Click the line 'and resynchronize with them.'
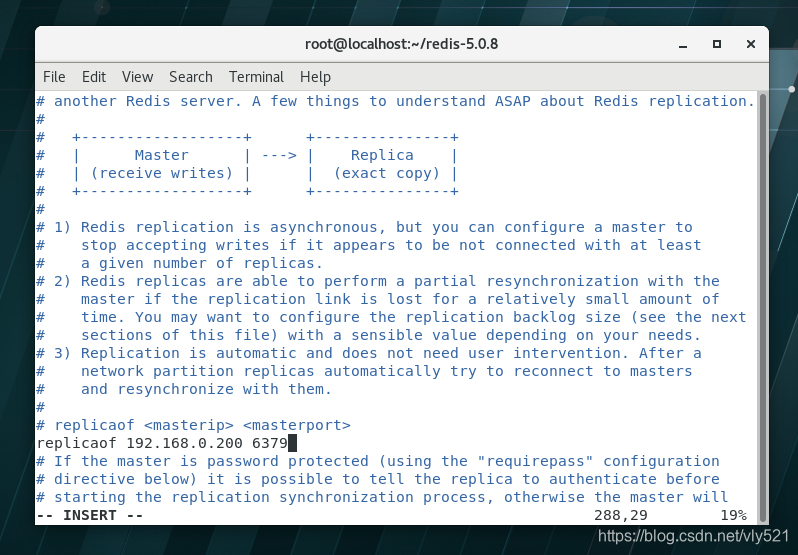 206,389
